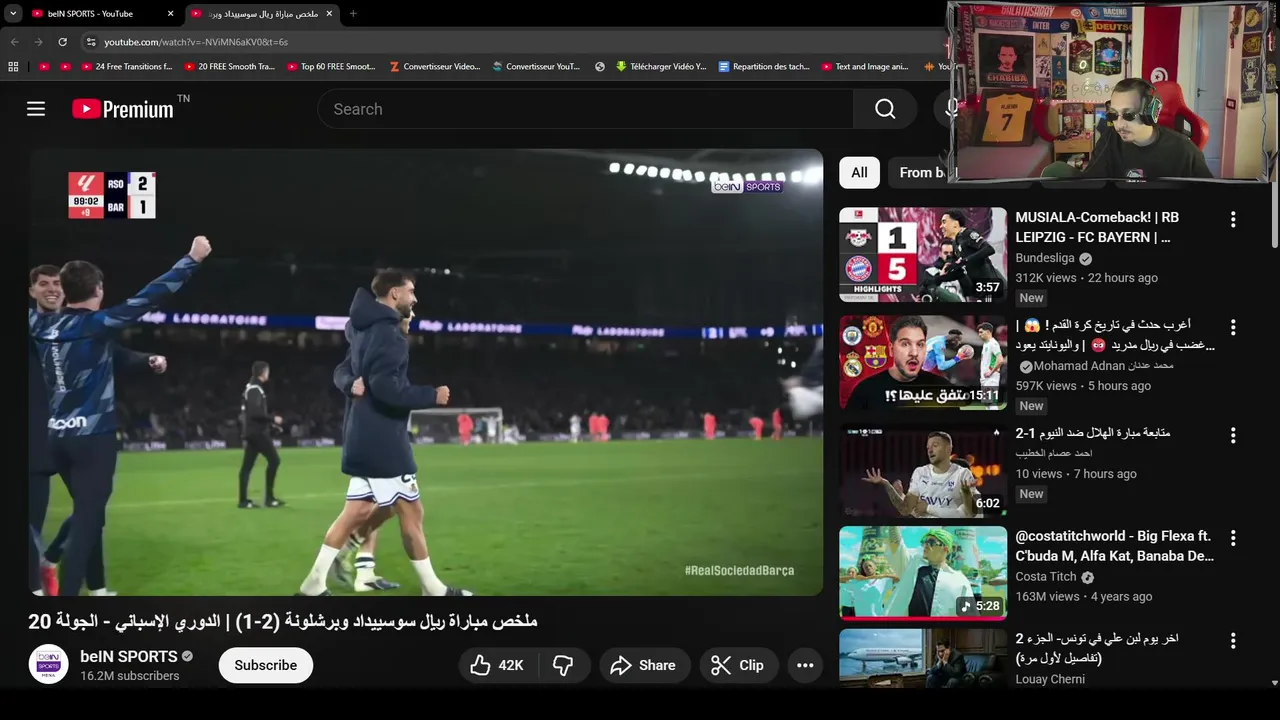Close the beIN SPORTS - YouTube tab
Image resolution: width=1280 pixels, height=720 pixels.
coord(170,14)
